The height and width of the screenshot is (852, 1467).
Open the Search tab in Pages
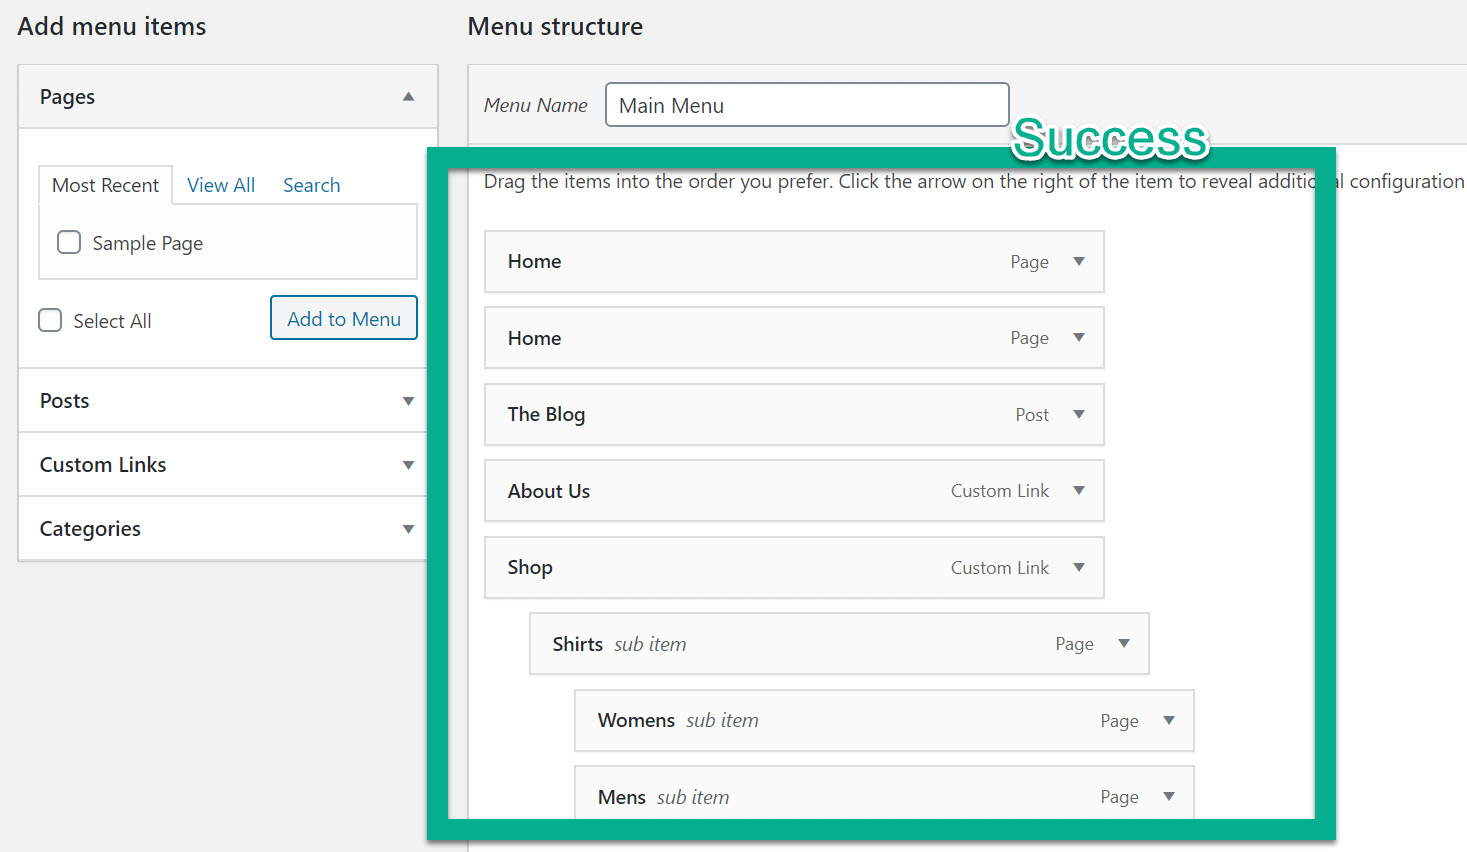click(x=310, y=185)
